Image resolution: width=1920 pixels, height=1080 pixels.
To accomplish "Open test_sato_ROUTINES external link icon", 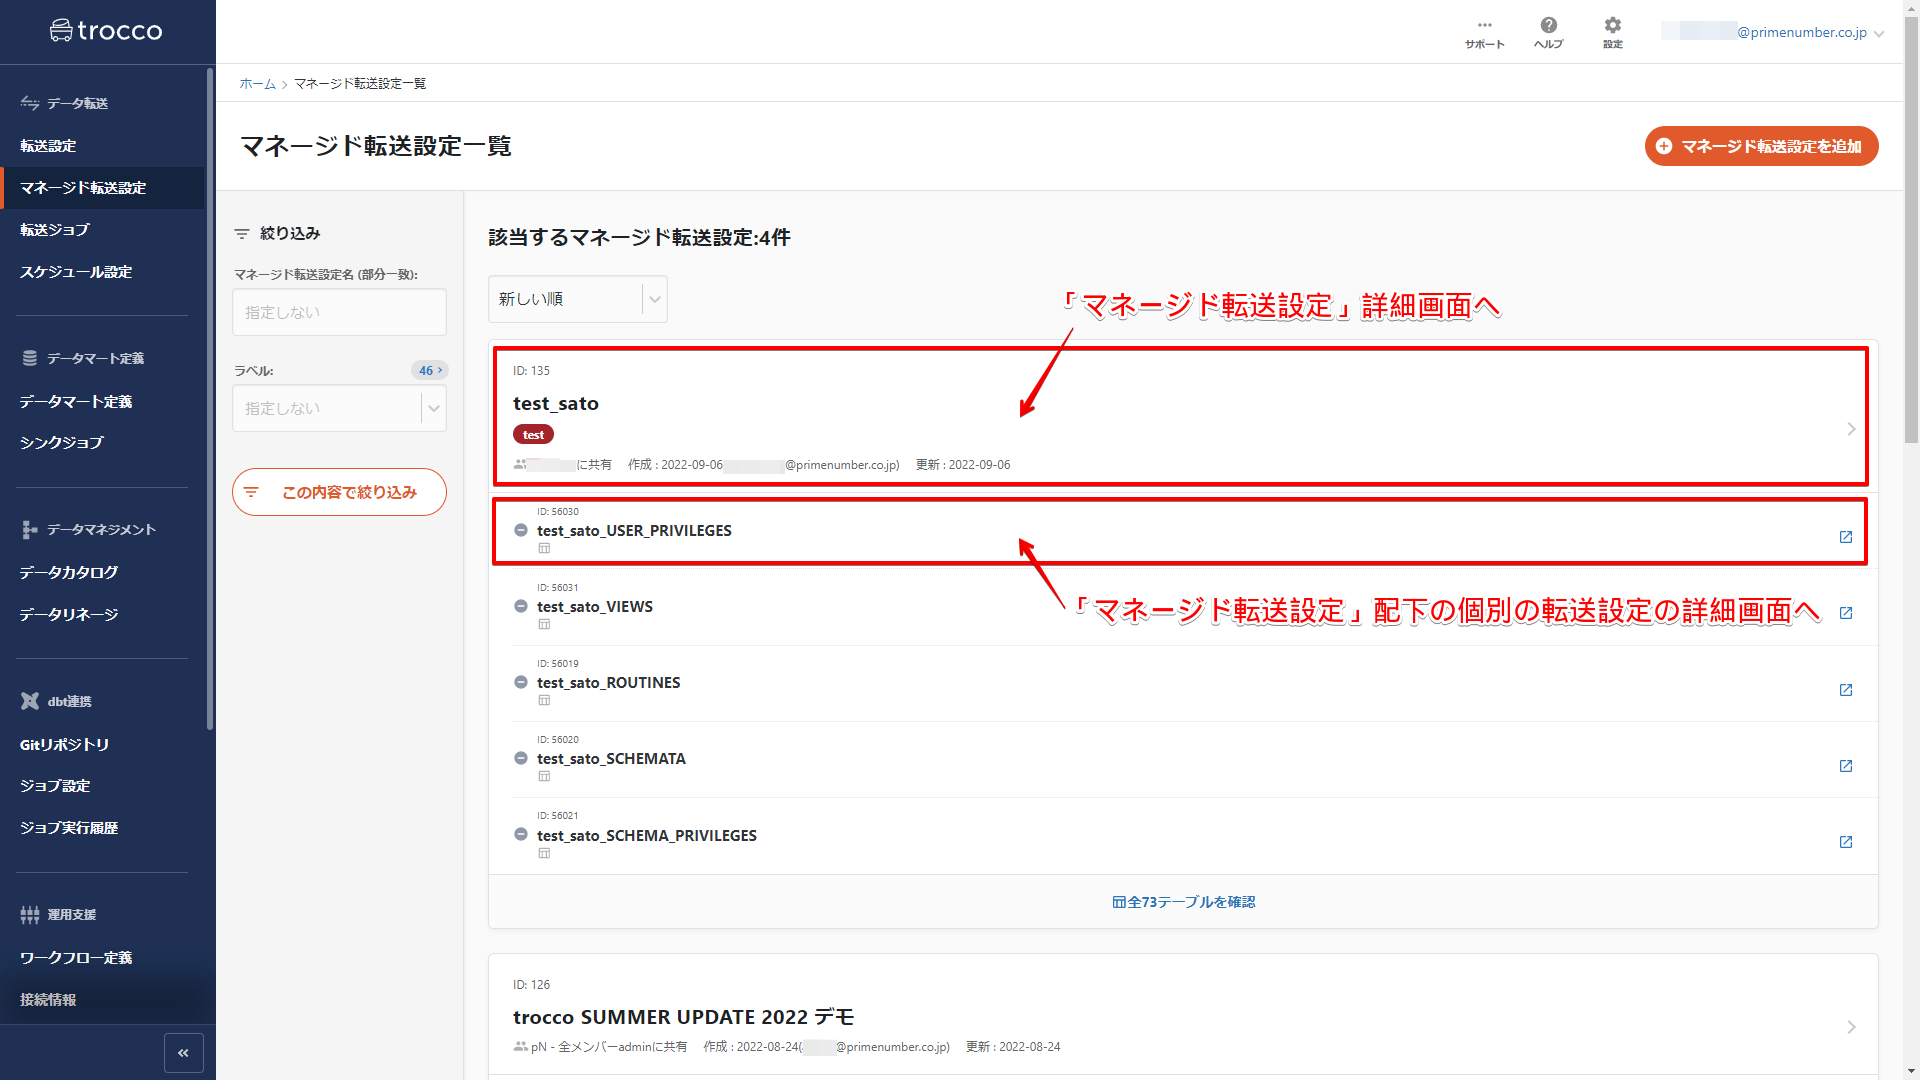I will [x=1846, y=690].
